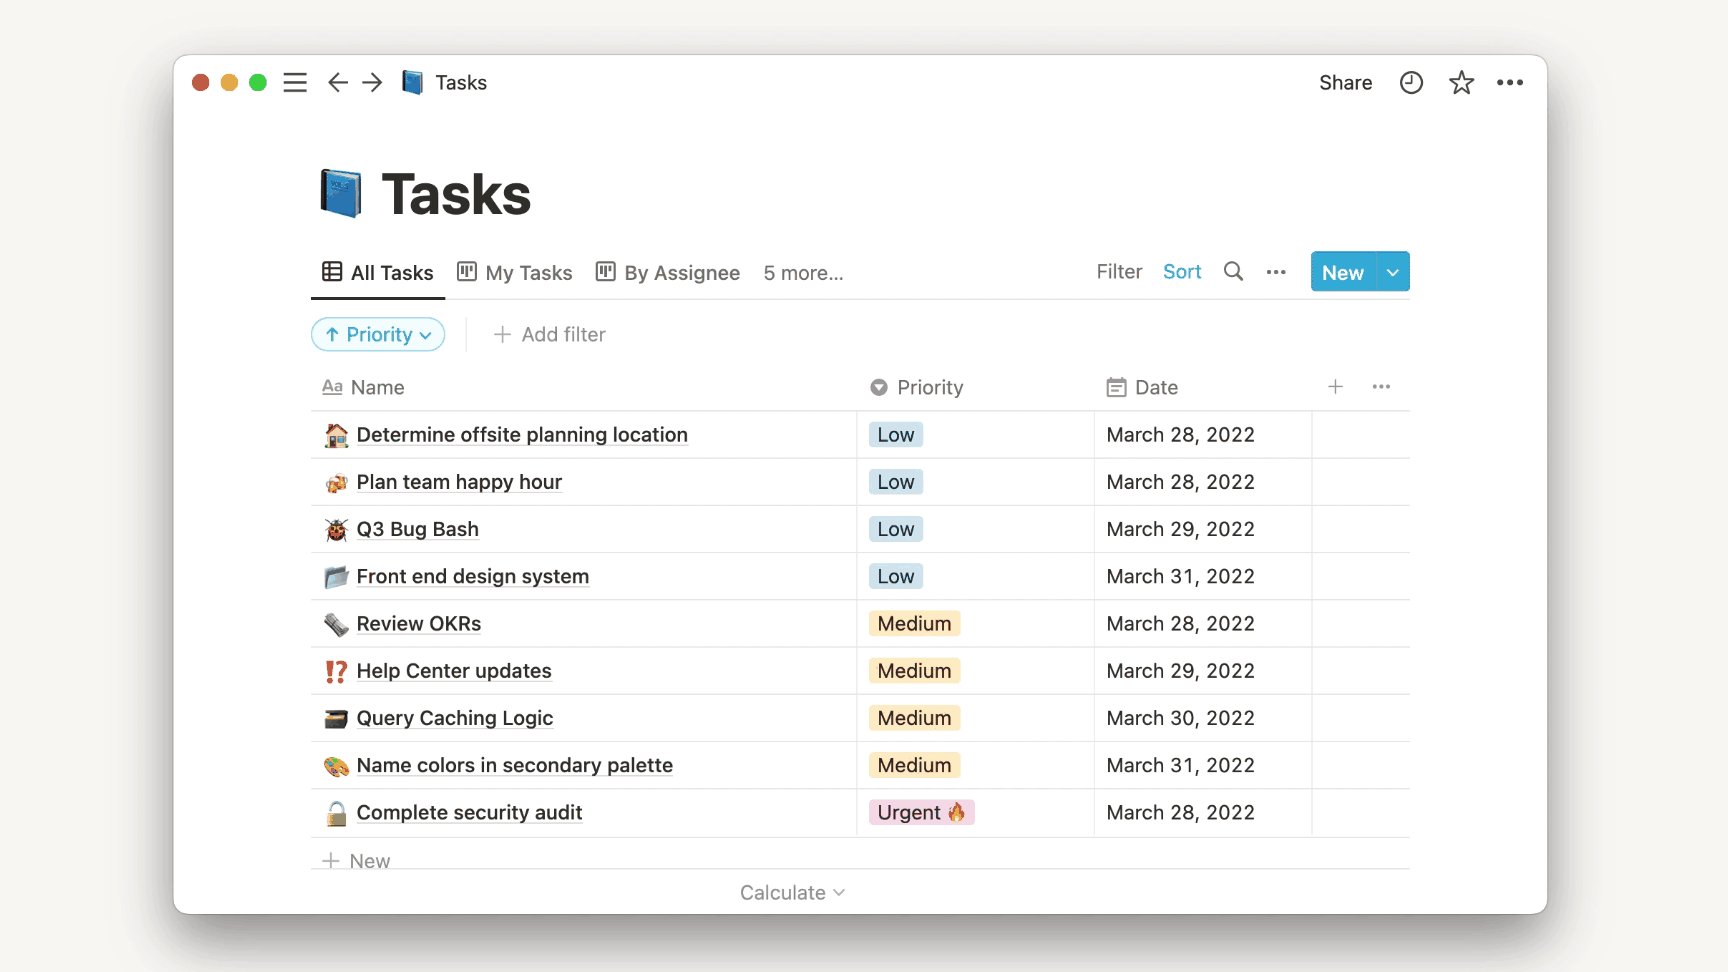Open the Priority sort pill dropdown
Image resolution: width=1728 pixels, height=972 pixels.
point(378,334)
